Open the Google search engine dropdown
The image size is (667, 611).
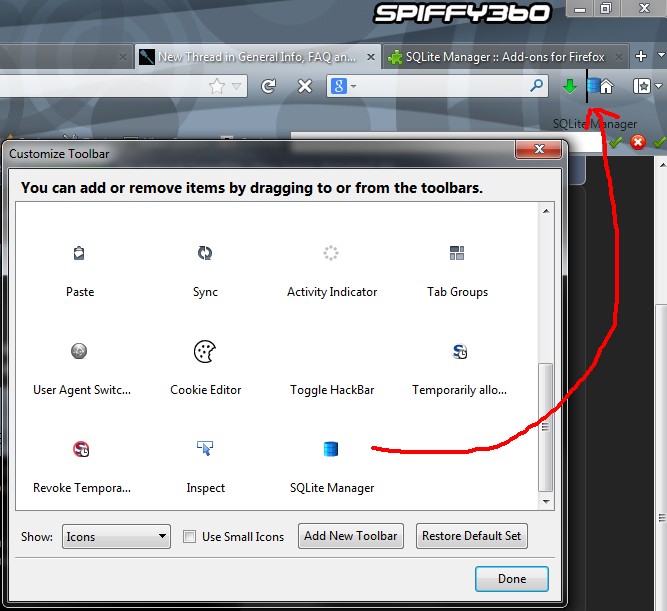point(341,87)
